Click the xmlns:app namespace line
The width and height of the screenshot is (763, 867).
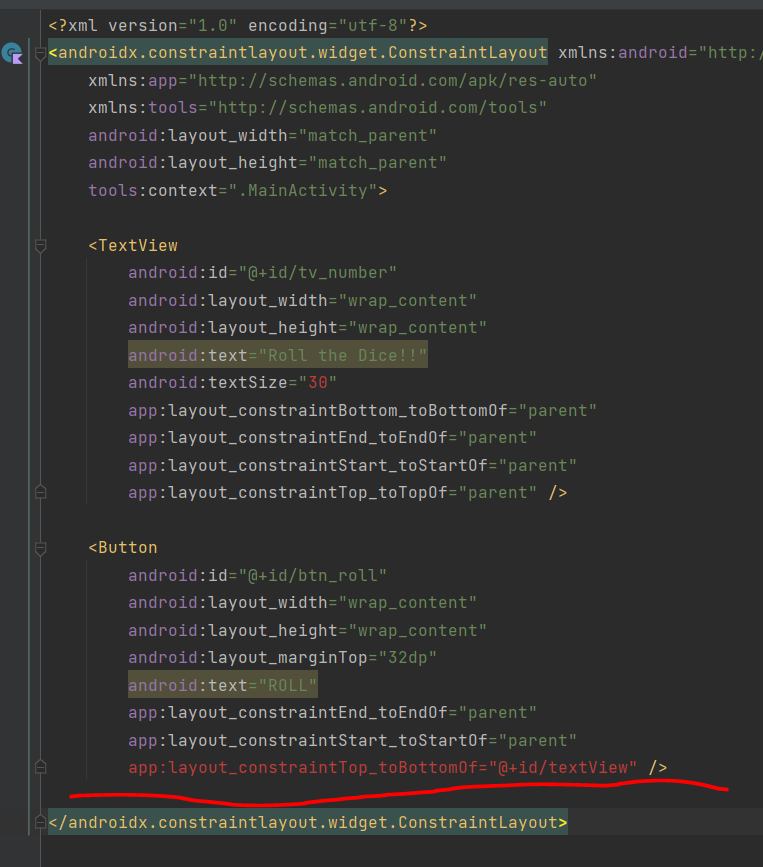pos(342,81)
